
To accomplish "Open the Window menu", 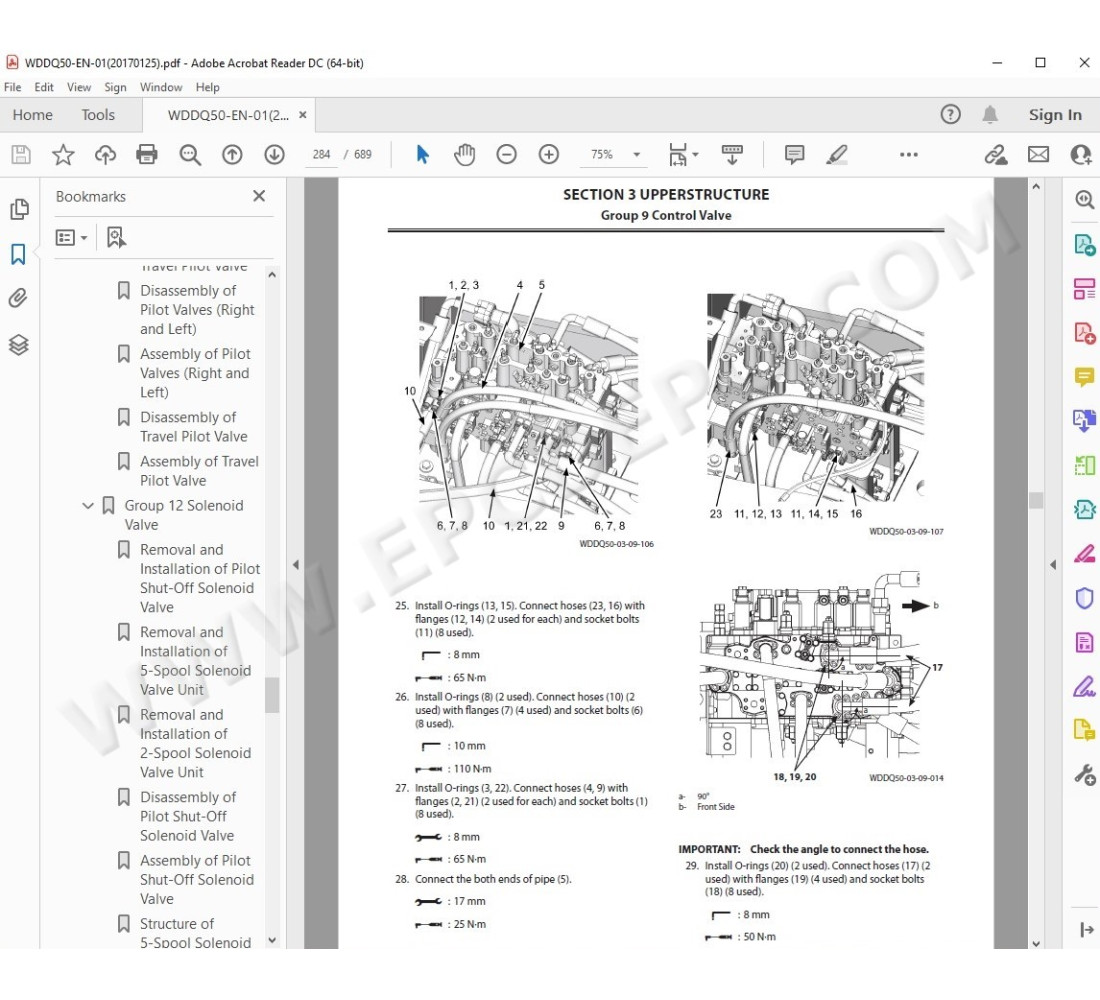I will (x=161, y=87).
